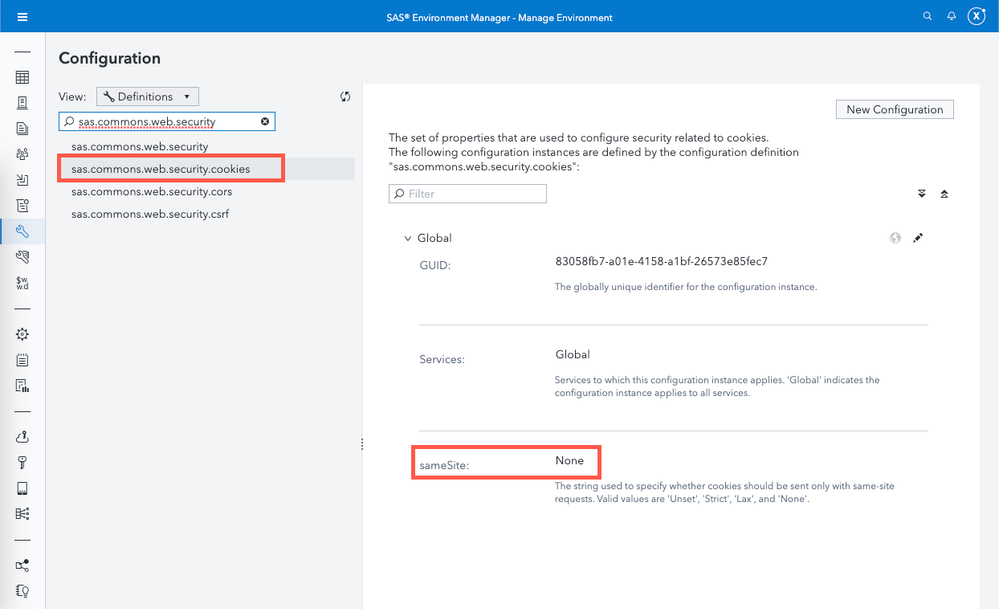Collapse the Global configuration section

pos(407,238)
